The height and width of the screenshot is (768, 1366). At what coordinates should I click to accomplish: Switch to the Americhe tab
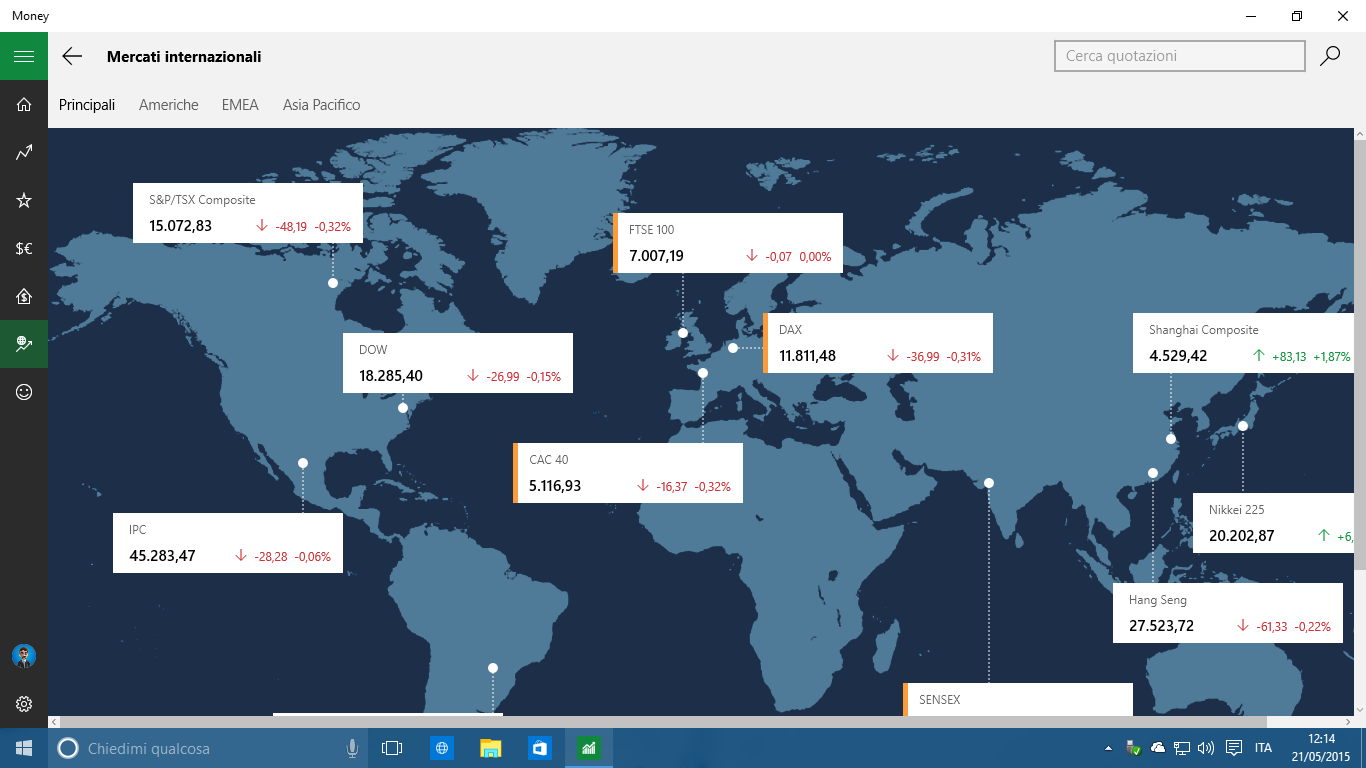169,105
